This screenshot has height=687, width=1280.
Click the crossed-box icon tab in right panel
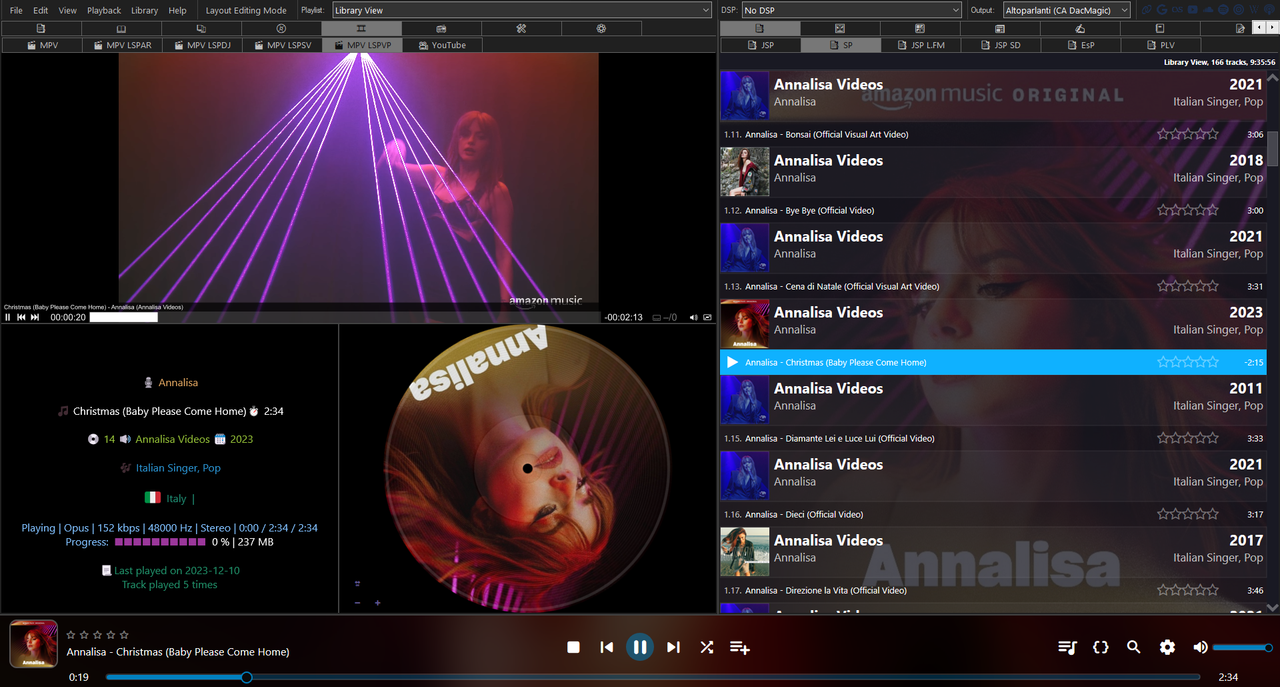click(x=840, y=28)
